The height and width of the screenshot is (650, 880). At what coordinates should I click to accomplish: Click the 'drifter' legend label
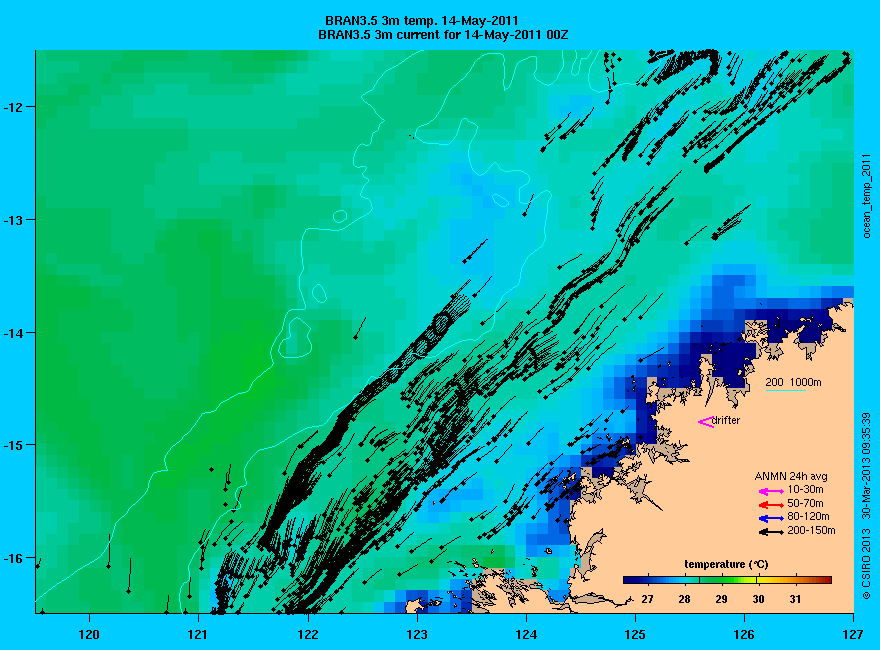(x=726, y=420)
